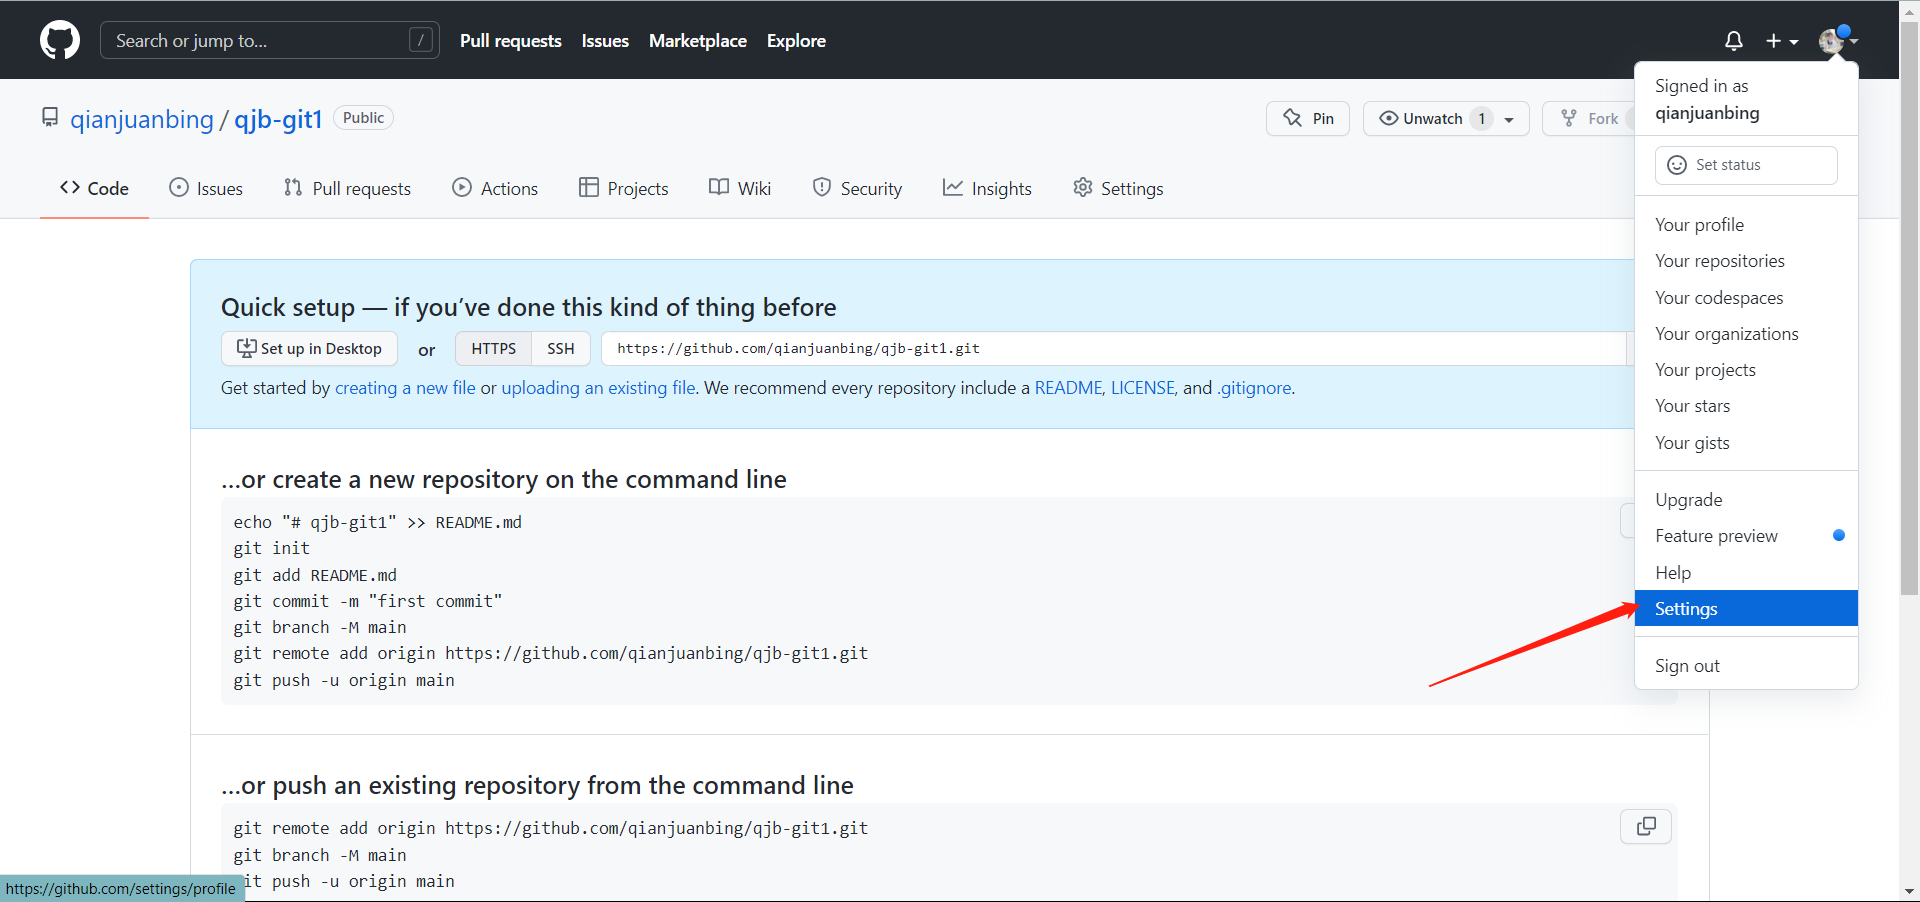
Task: Click the scrollbar down arrow
Action: click(1909, 891)
